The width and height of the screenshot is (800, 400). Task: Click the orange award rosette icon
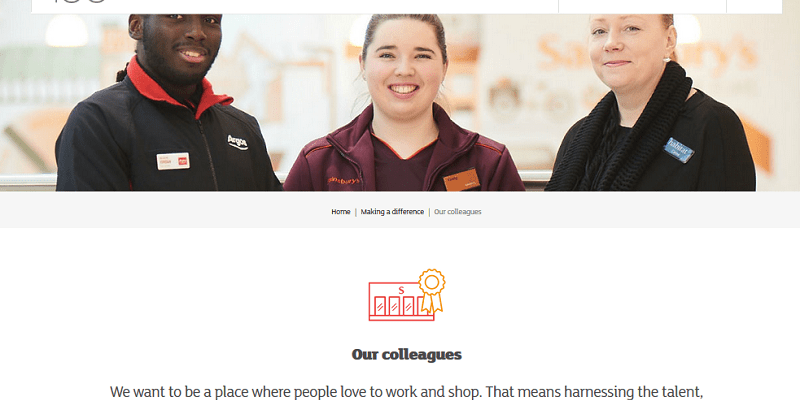click(x=432, y=290)
